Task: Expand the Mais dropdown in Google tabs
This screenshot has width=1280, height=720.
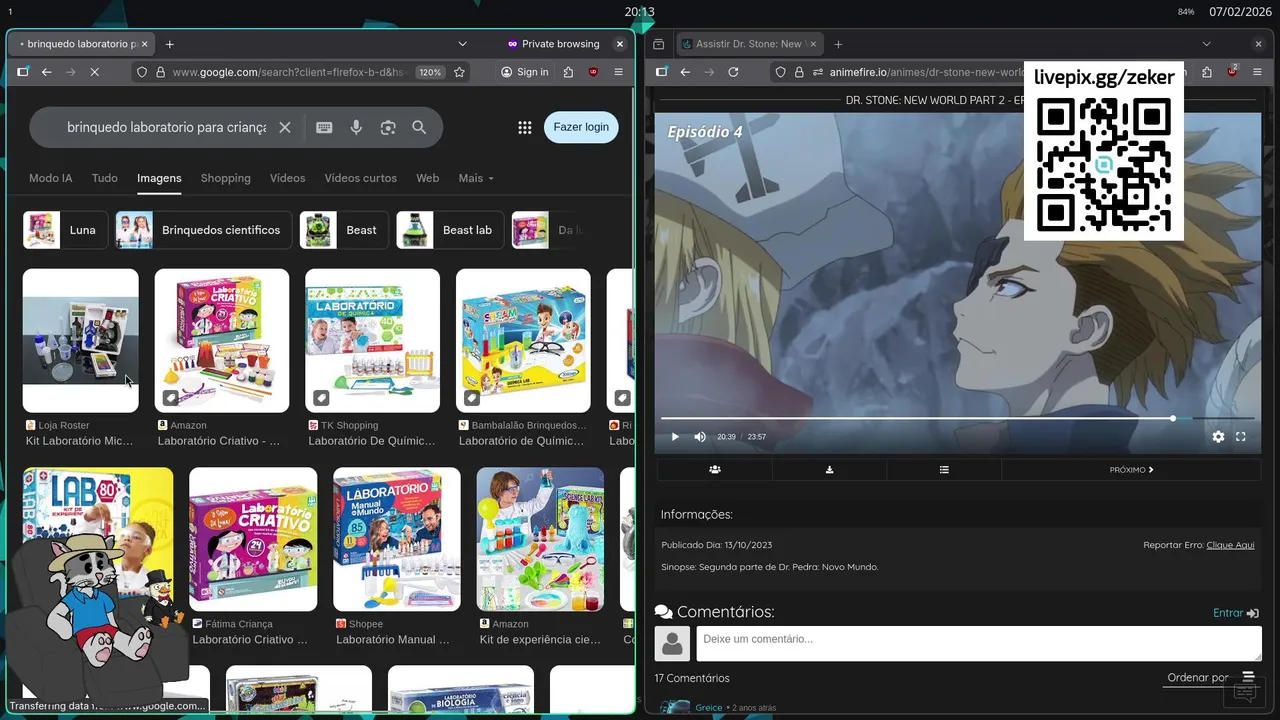Action: tap(476, 178)
